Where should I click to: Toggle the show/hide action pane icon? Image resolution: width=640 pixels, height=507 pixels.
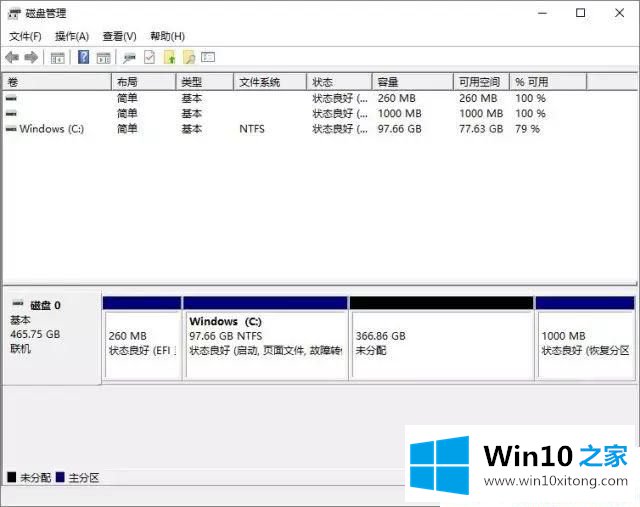103,58
